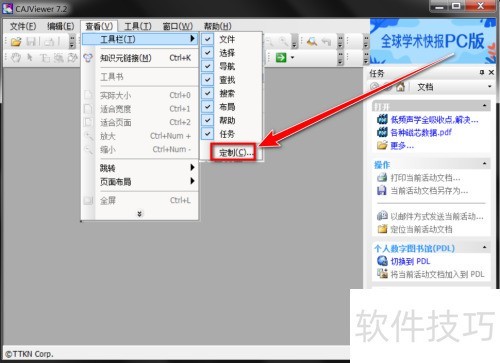Click the knowledge link icon in the View menu
Image resolution: width=500 pixels, height=363 pixels.
click(x=88, y=58)
